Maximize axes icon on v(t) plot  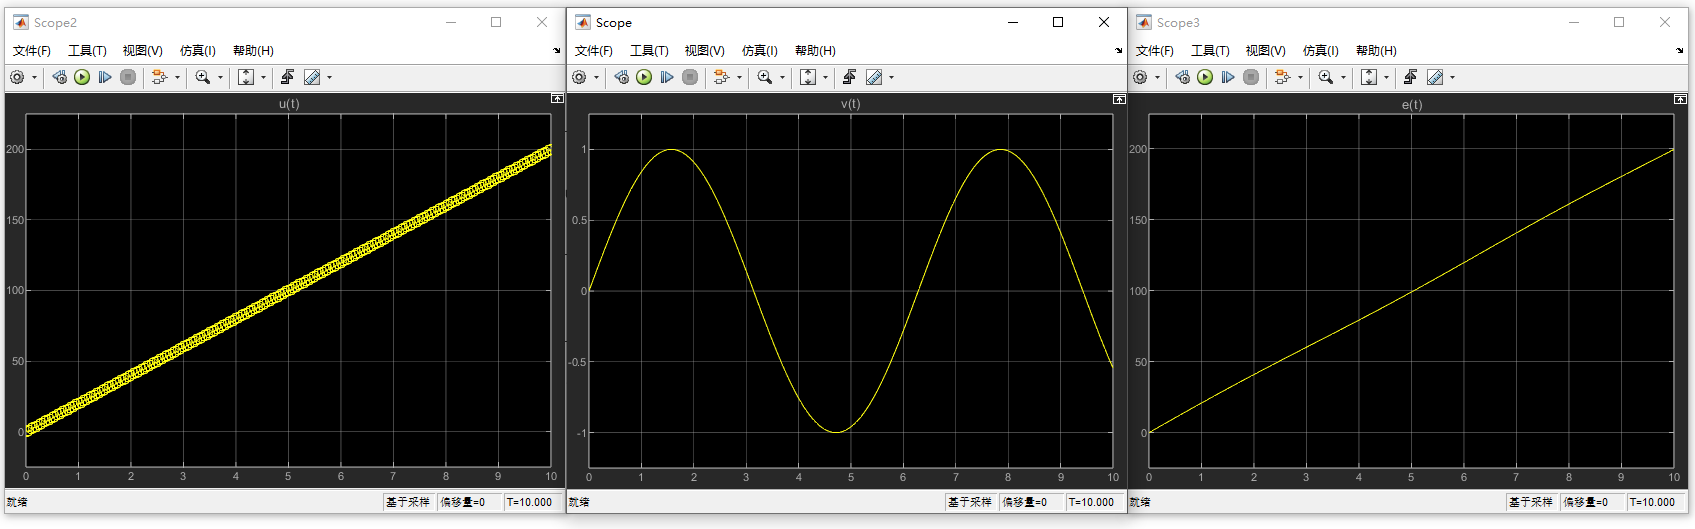coord(1119,99)
